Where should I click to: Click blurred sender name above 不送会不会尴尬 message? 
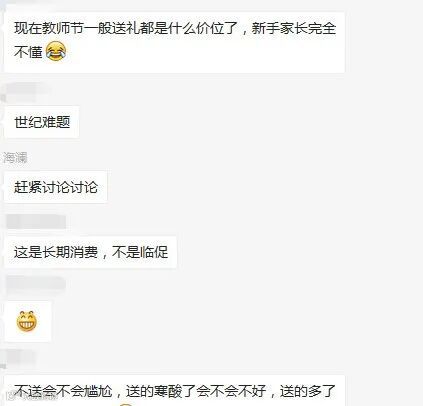click(21, 358)
